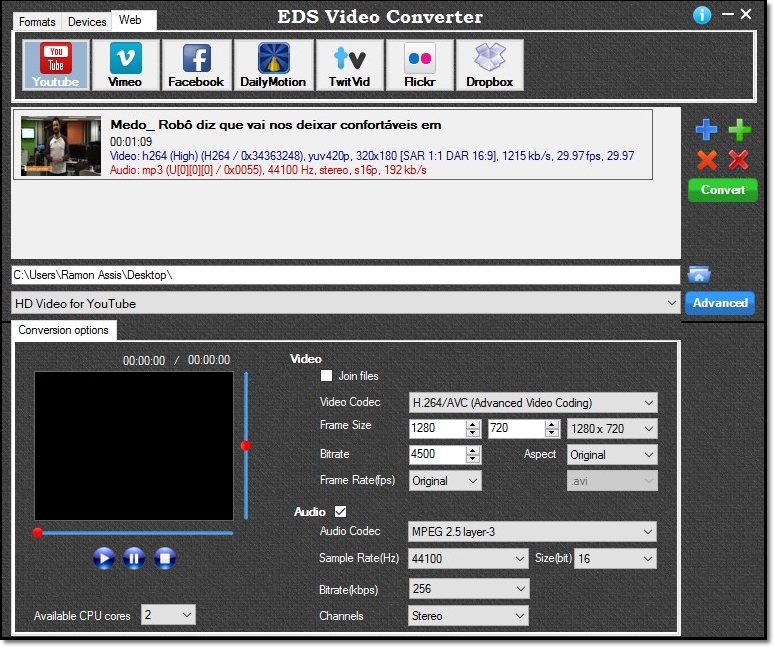This screenshot has width=775, height=648.
Task: Select the video thumbnail in file list
Action: click(61, 146)
